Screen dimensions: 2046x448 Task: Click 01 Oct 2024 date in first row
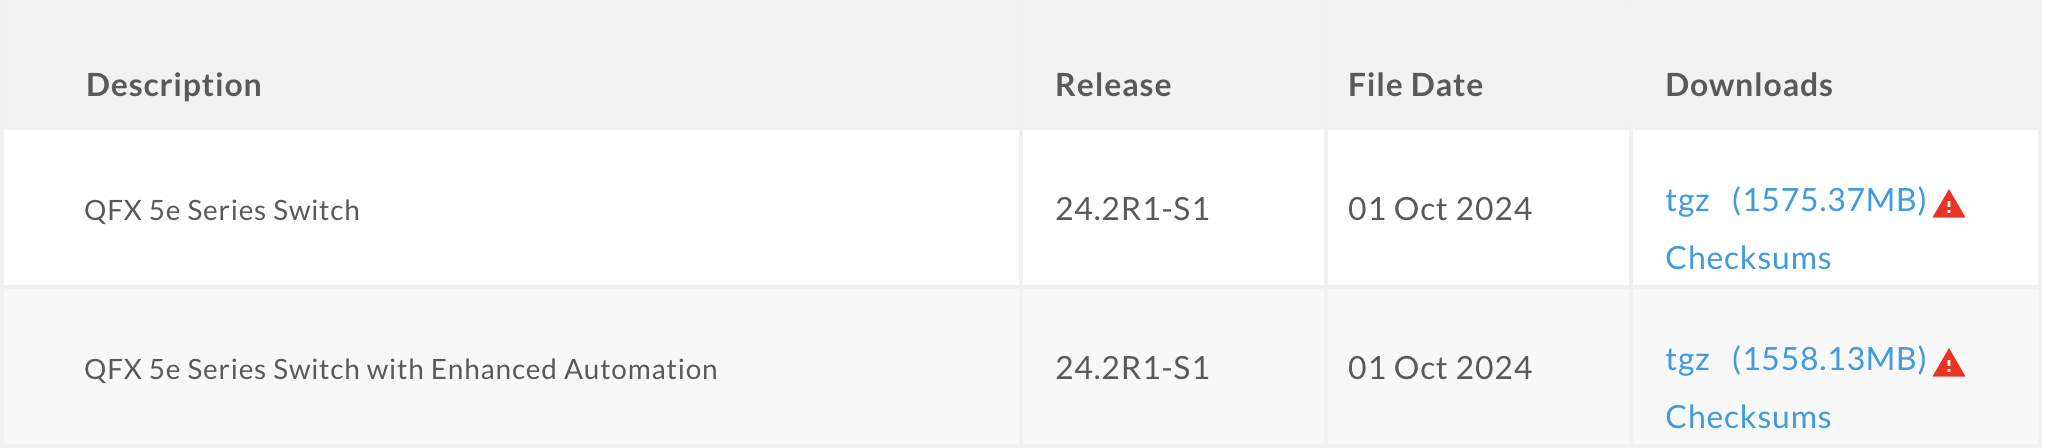pos(1439,209)
